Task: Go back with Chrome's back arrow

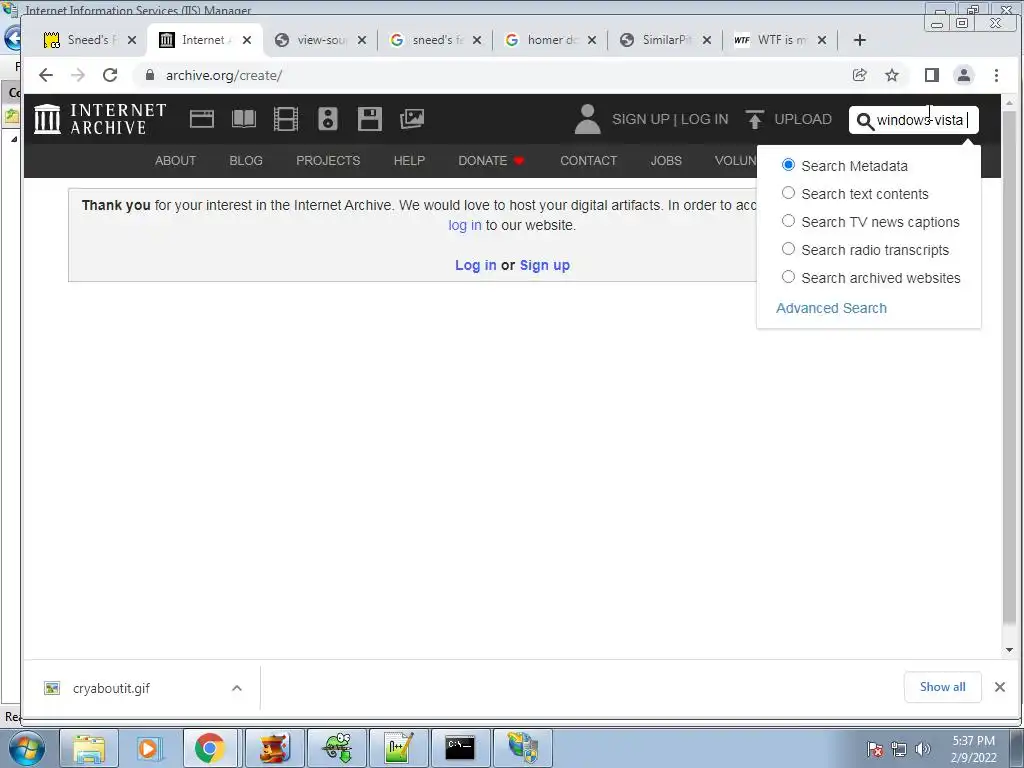Action: tap(46, 75)
